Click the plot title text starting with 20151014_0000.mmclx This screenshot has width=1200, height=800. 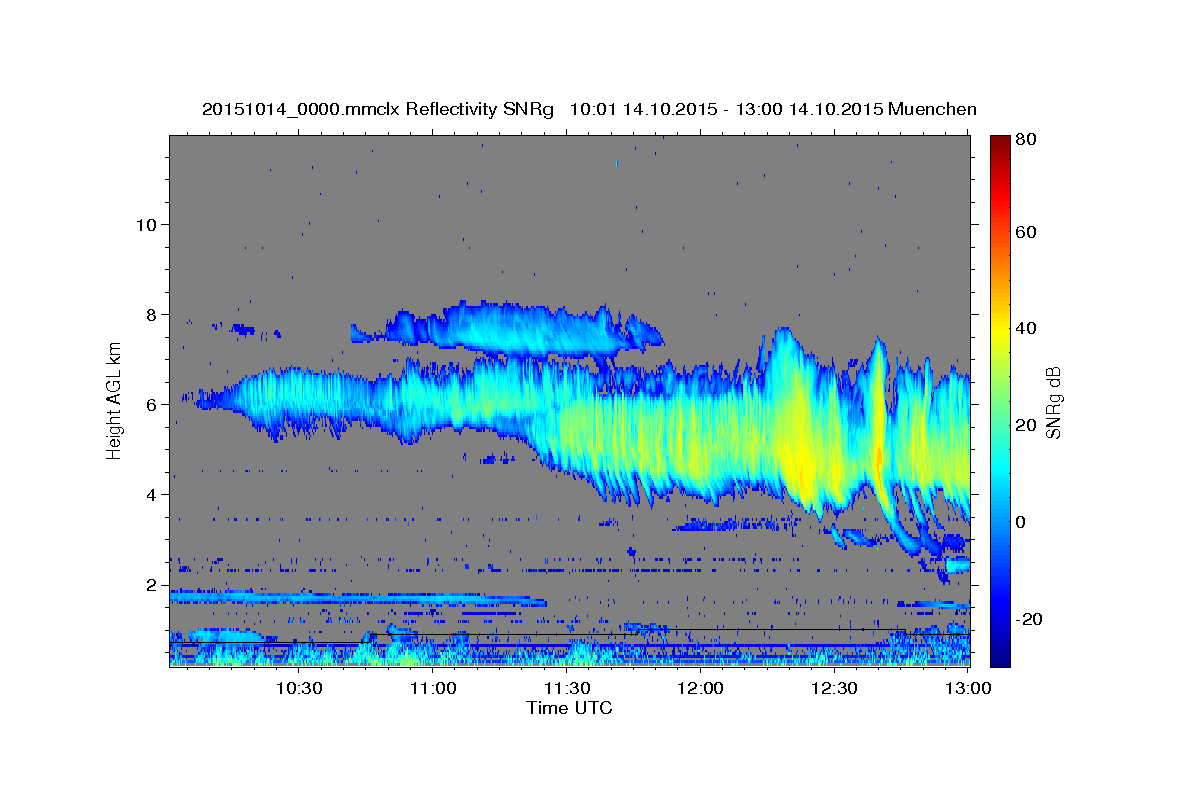click(x=590, y=109)
